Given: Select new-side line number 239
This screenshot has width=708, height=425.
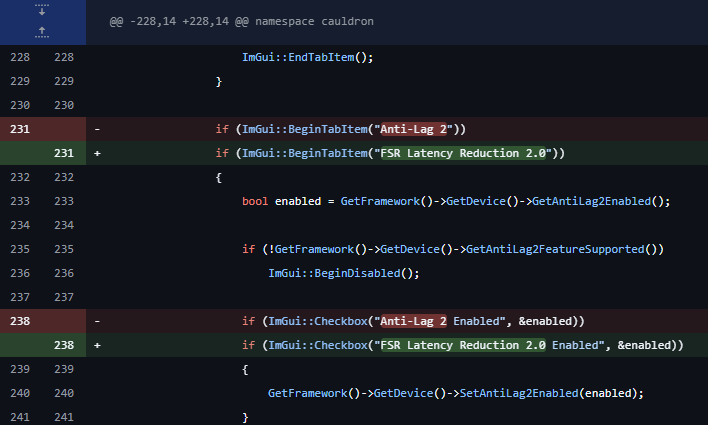Looking at the screenshot, I should [x=64, y=369].
